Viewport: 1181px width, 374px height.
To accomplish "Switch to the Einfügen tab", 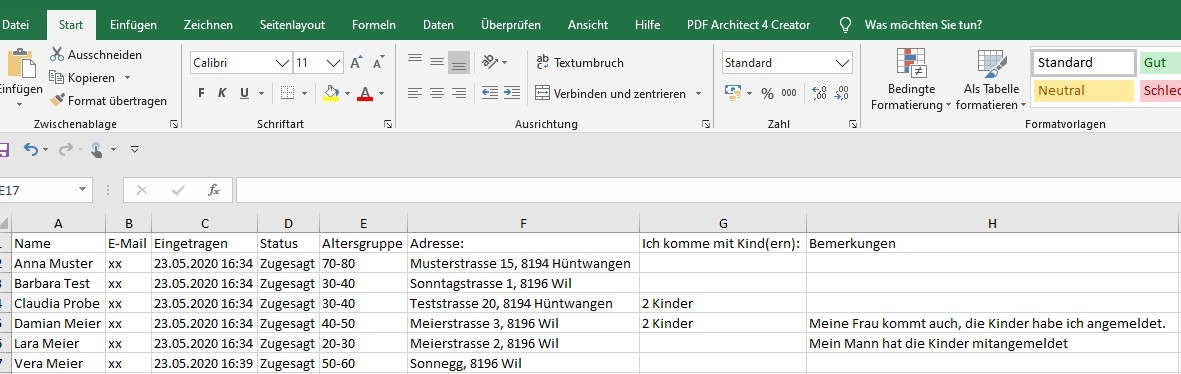I will pyautogui.click(x=133, y=25).
